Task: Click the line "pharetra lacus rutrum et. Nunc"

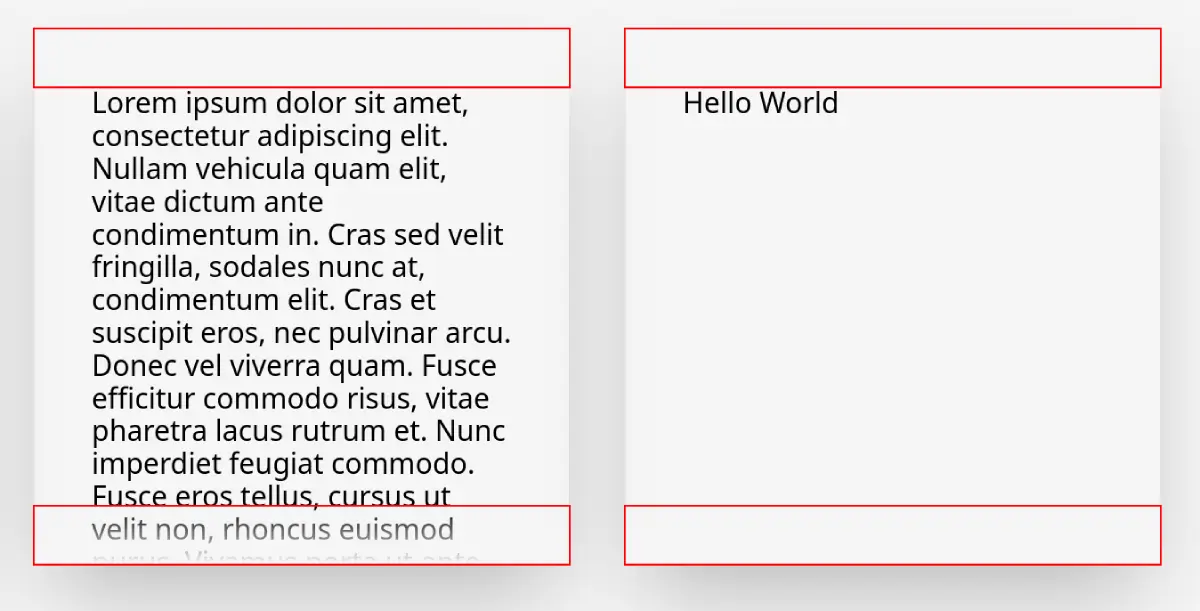Action: 299,432
